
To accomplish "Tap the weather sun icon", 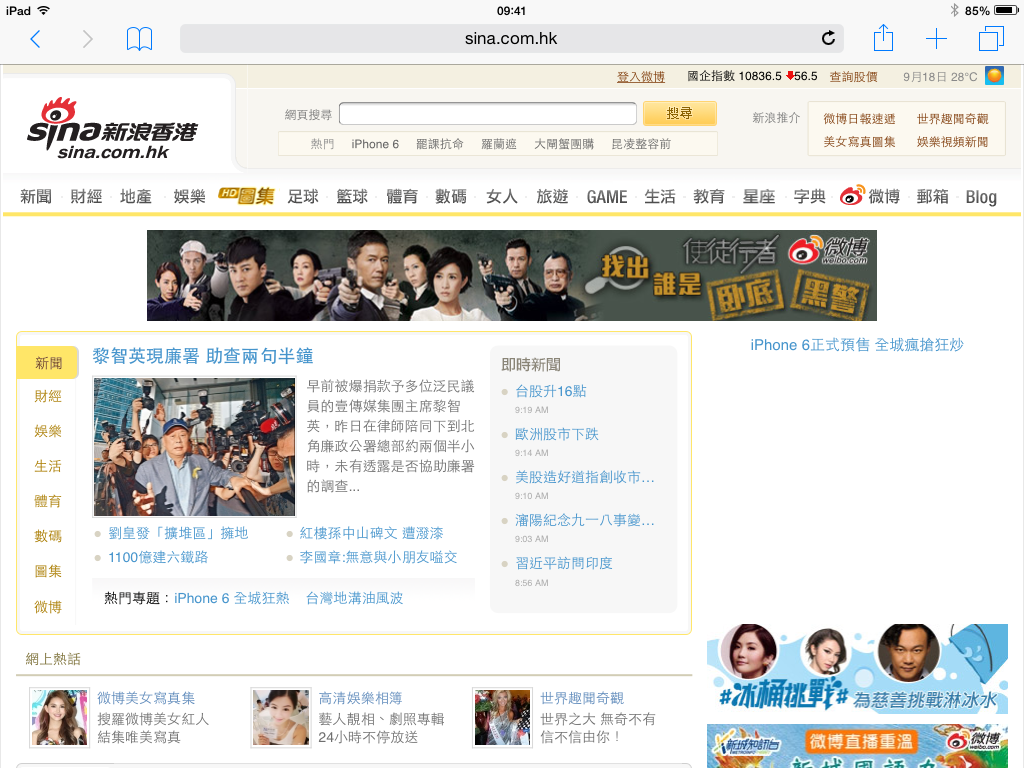I will click(x=994, y=76).
